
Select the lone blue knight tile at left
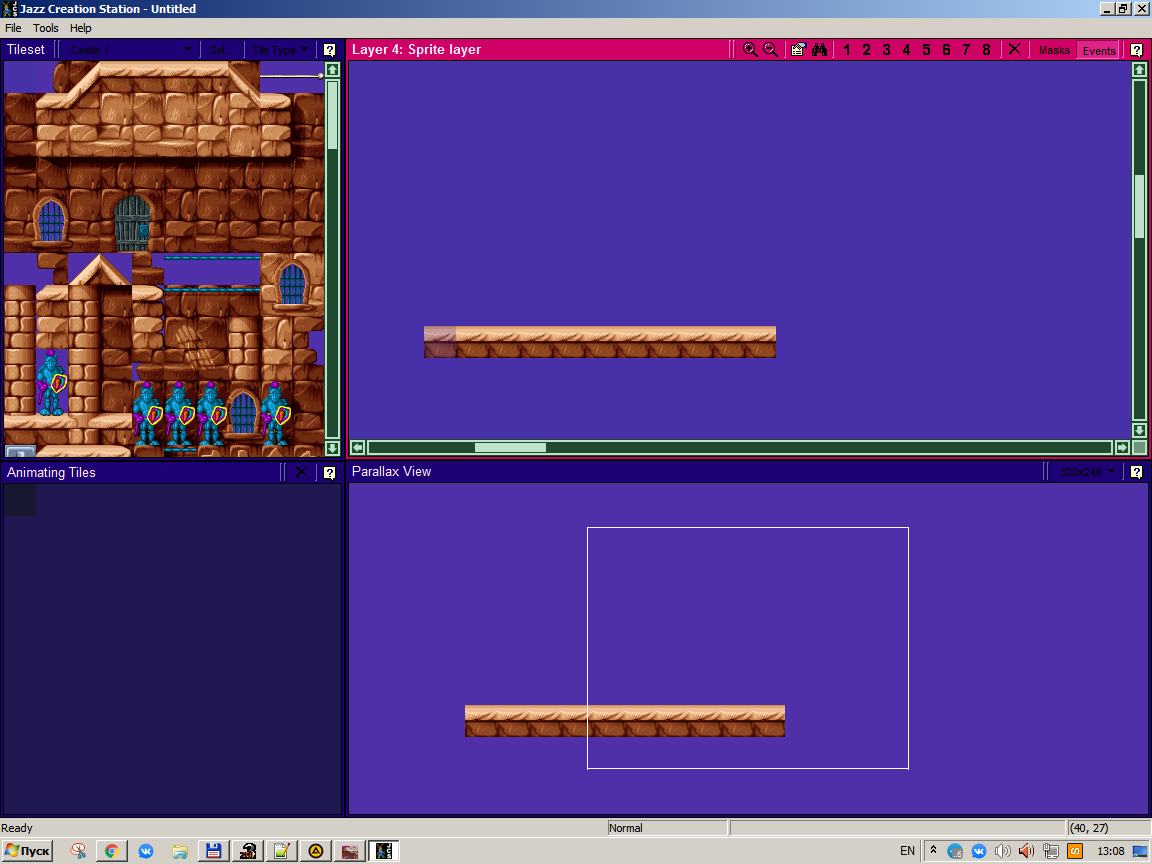tap(51, 383)
